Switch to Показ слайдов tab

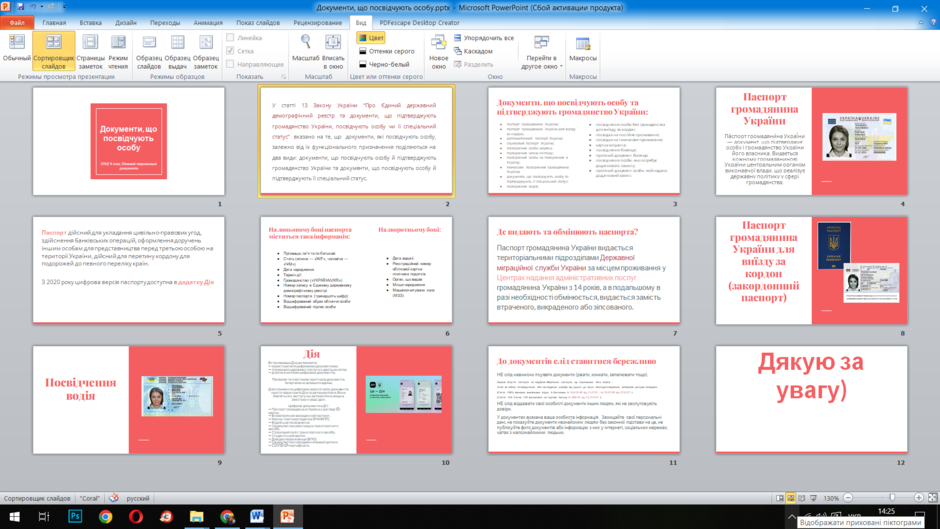coord(258,23)
